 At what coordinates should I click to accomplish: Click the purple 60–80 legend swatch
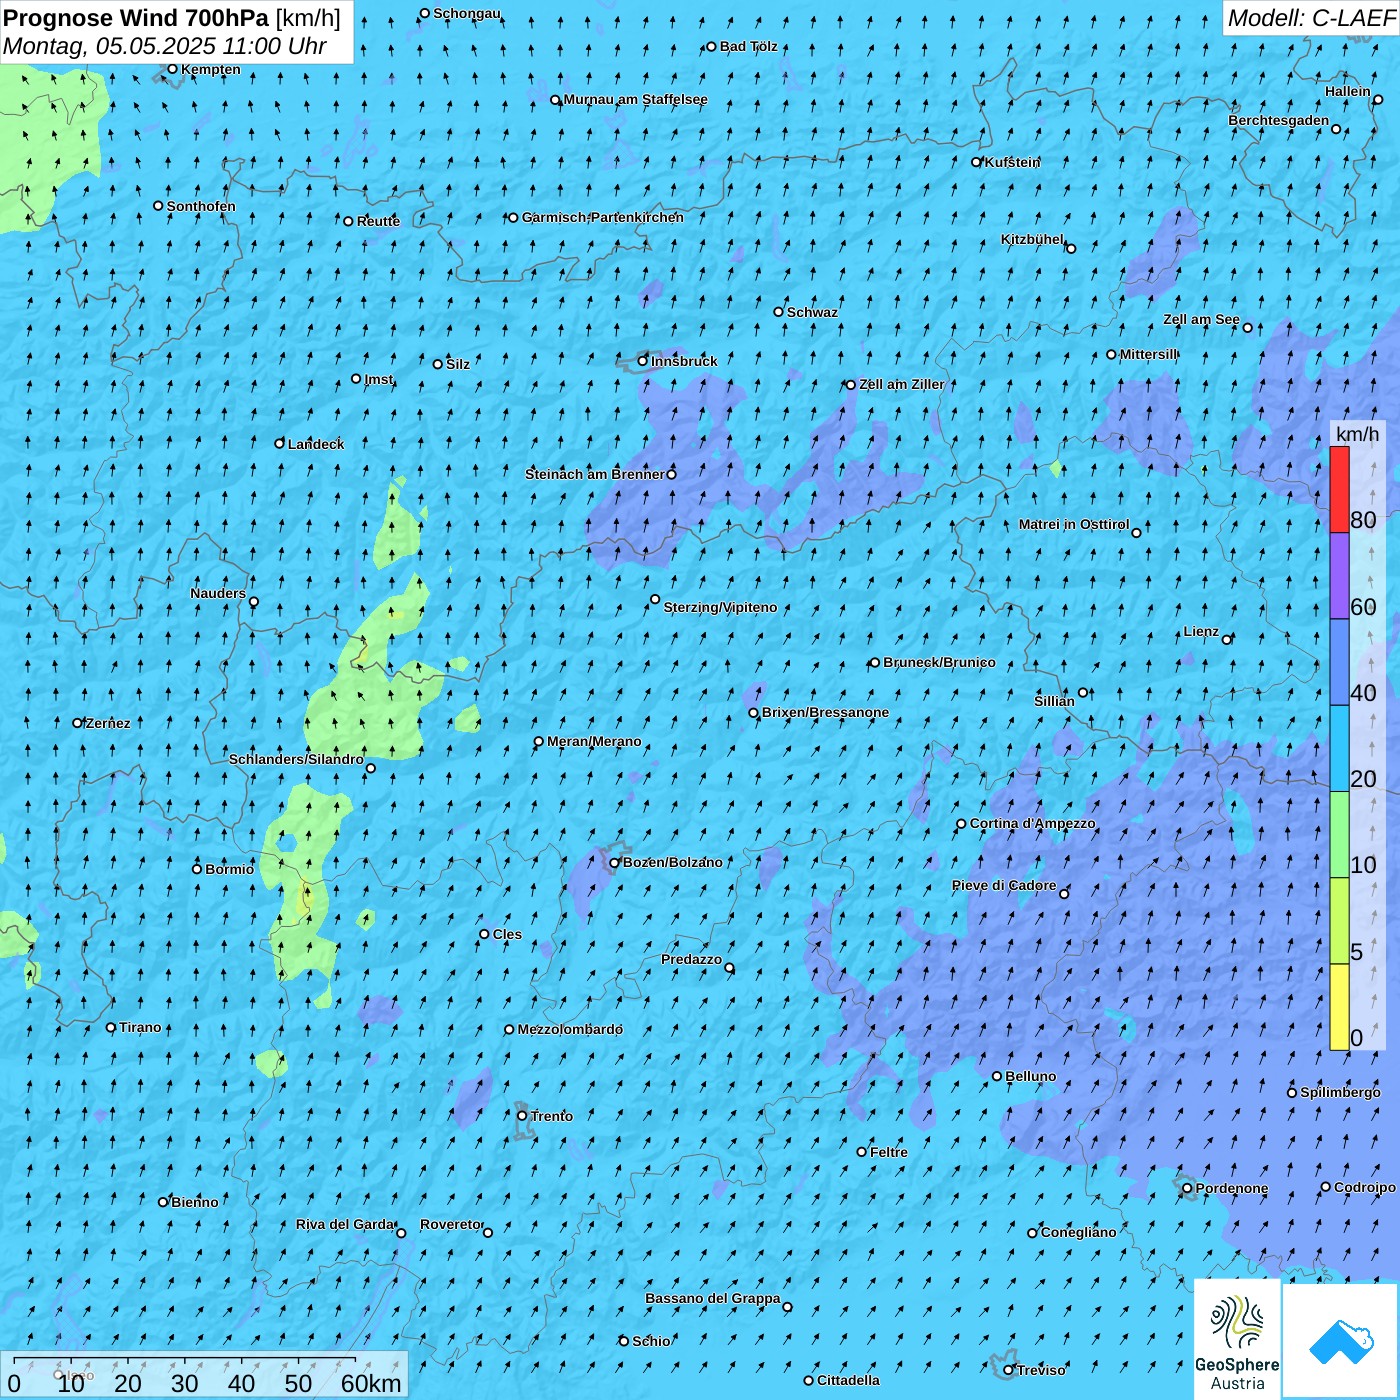tap(1339, 576)
